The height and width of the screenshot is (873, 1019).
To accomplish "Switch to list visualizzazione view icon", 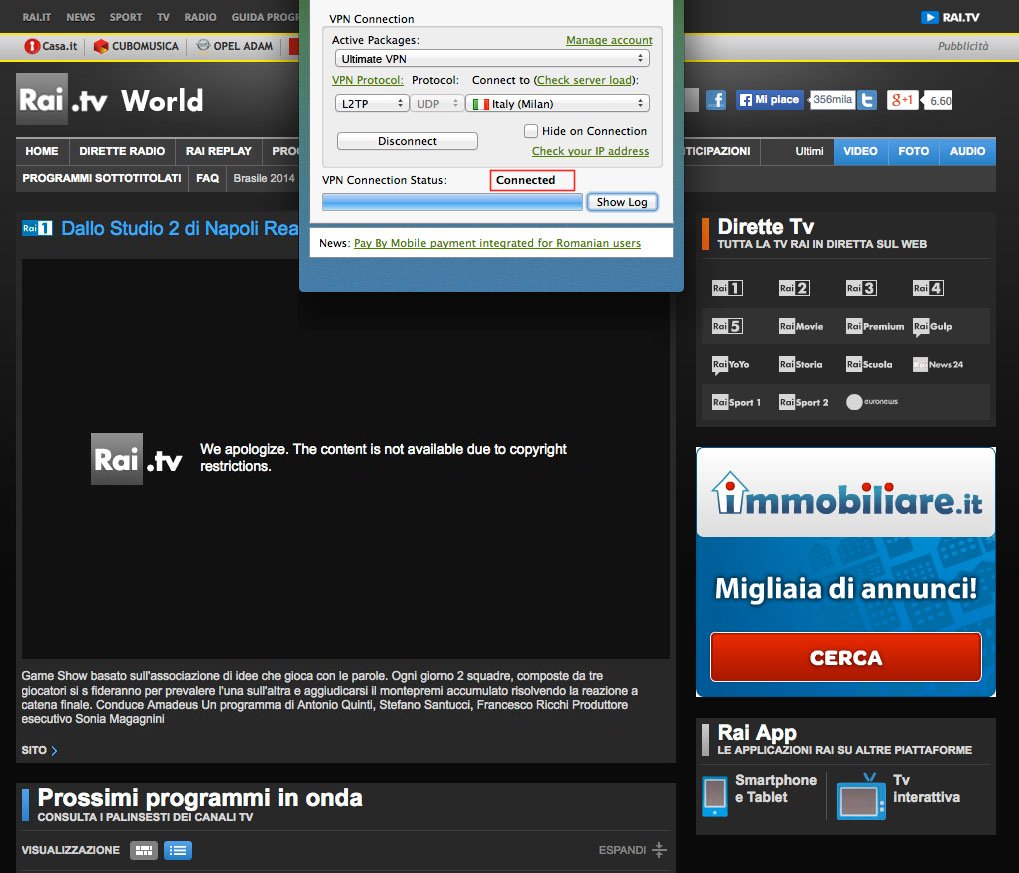I will 177,850.
